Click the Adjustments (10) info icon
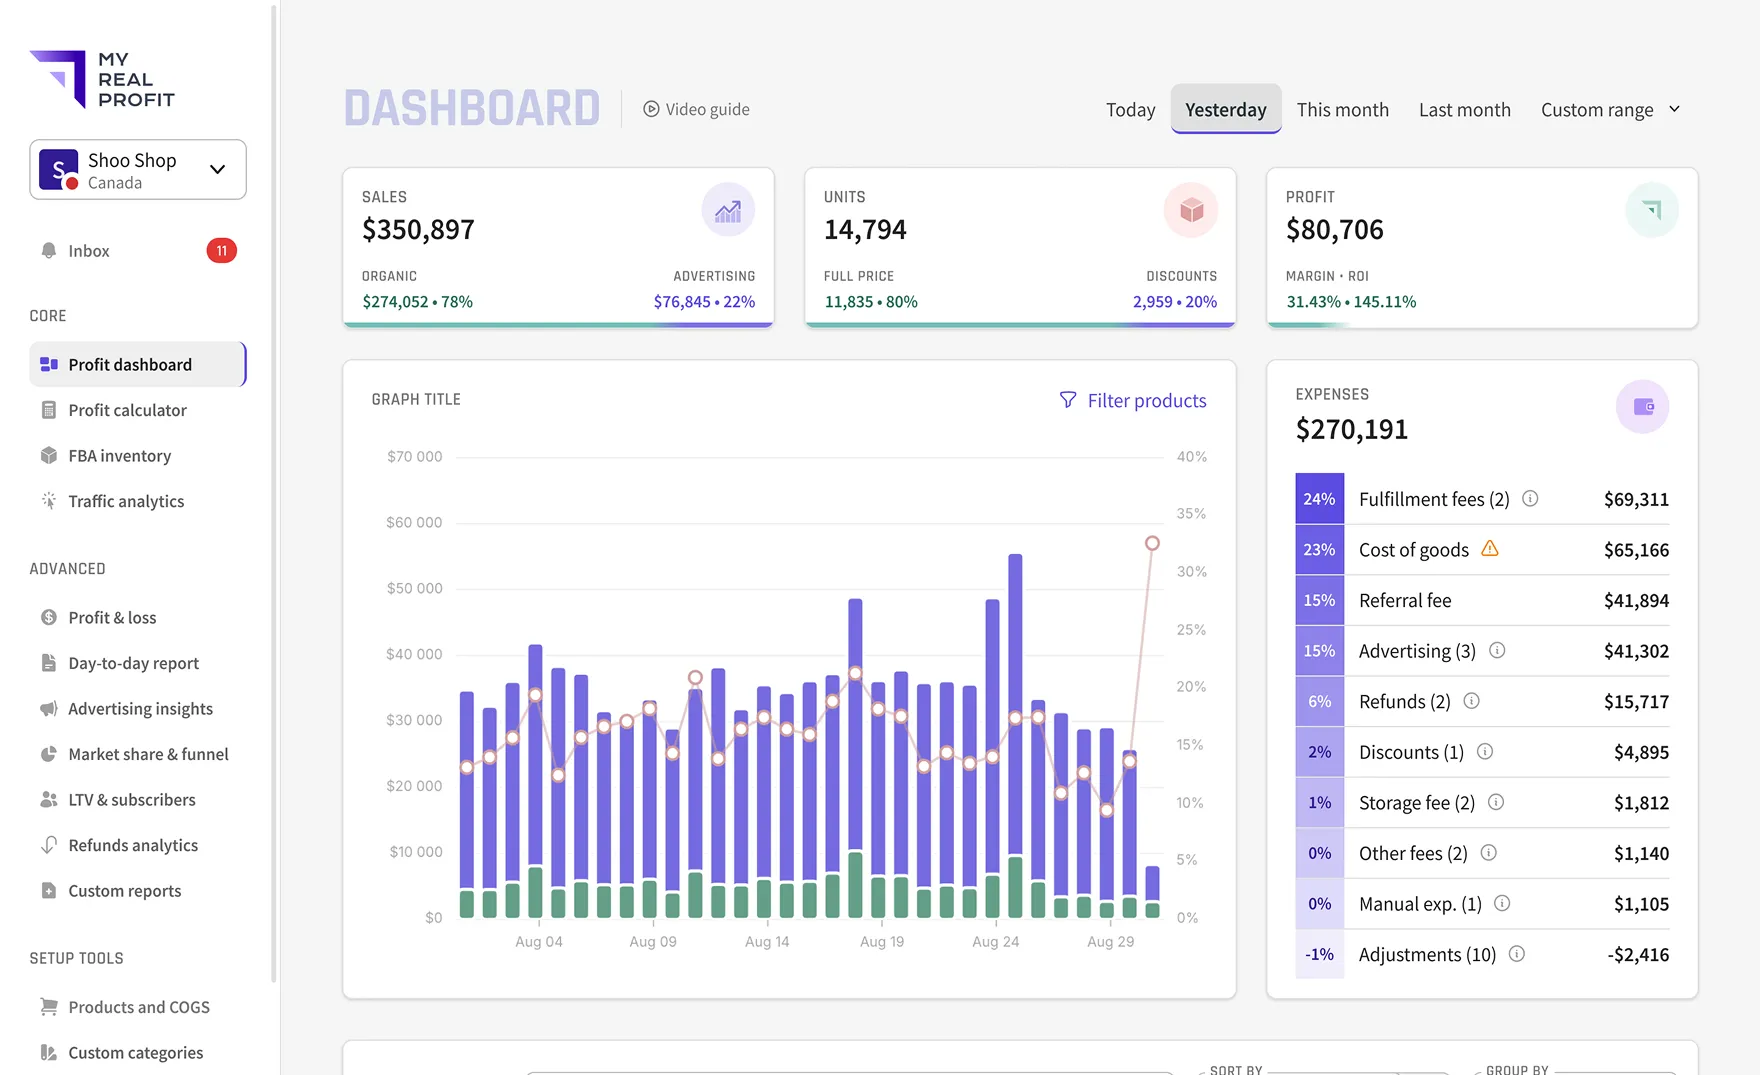1760x1075 pixels. coord(1517,954)
